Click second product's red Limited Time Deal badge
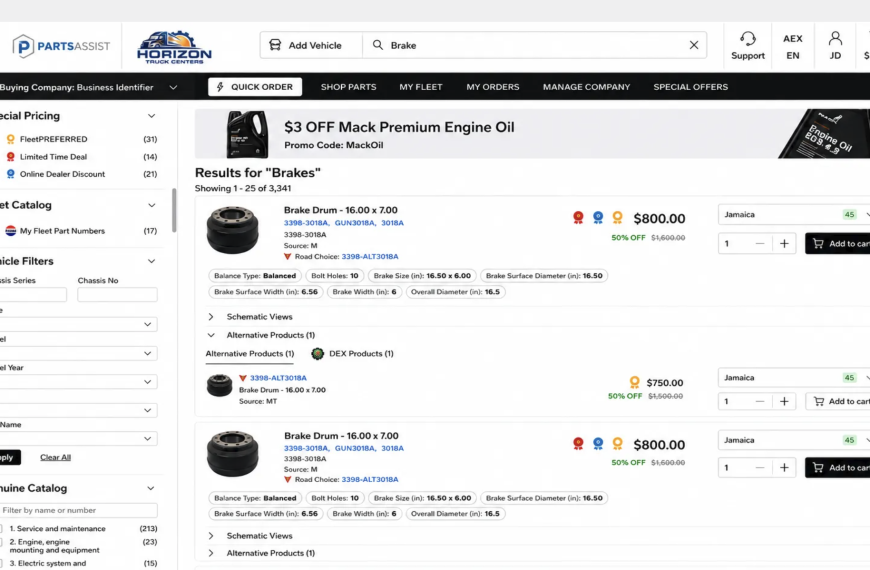Image resolution: width=870 pixels, height=570 pixels. (578, 443)
